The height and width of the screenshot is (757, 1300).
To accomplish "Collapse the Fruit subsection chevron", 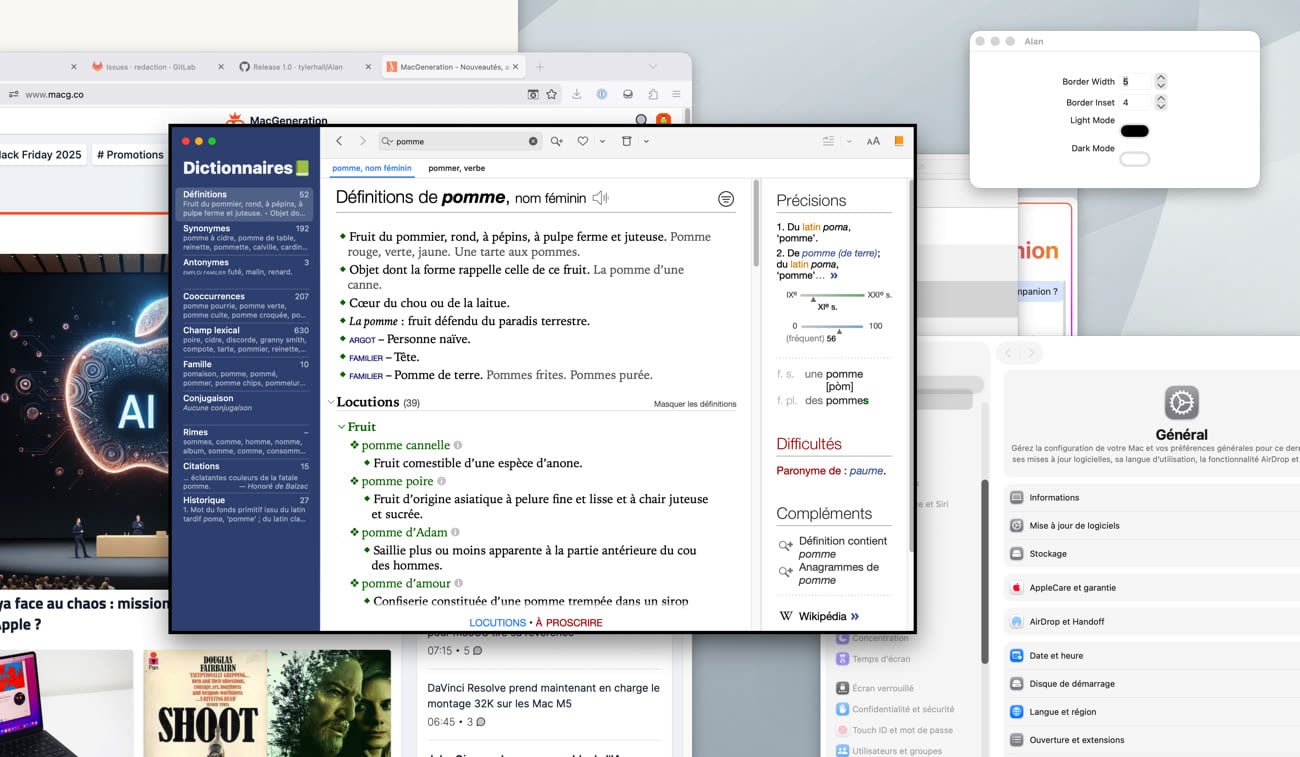I will [x=341, y=427].
